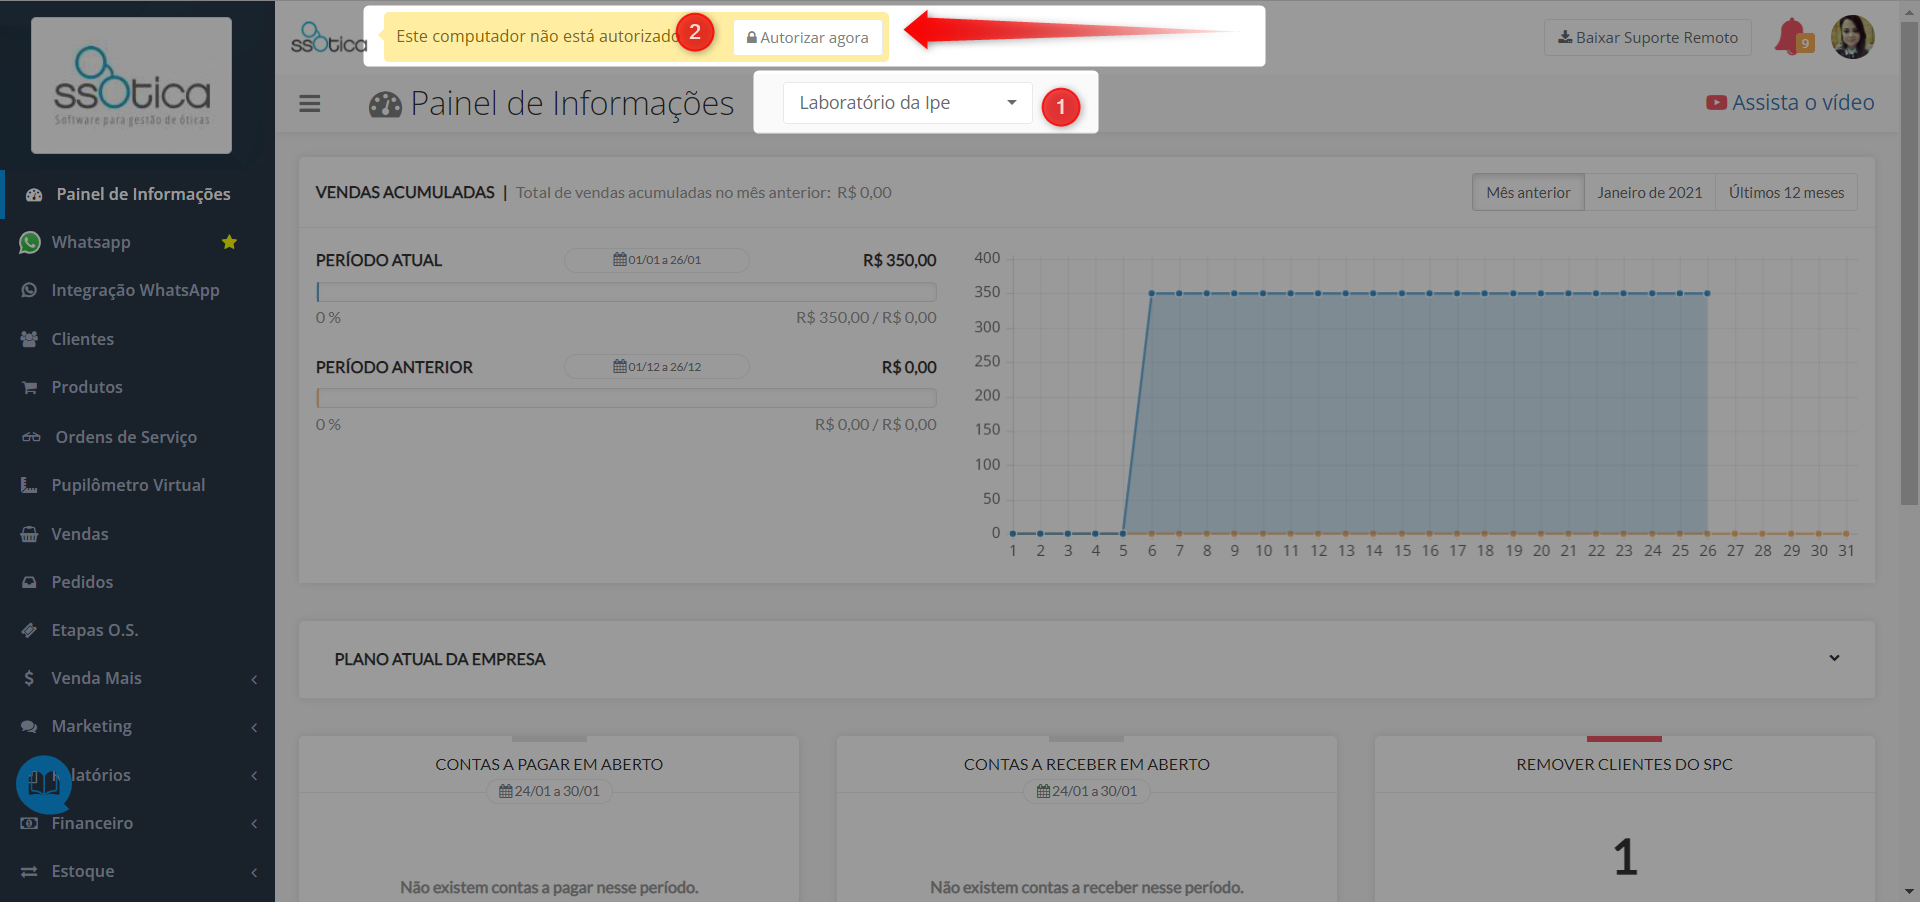
Task: Click the Venda Mais dollar icon
Action: click(29, 678)
